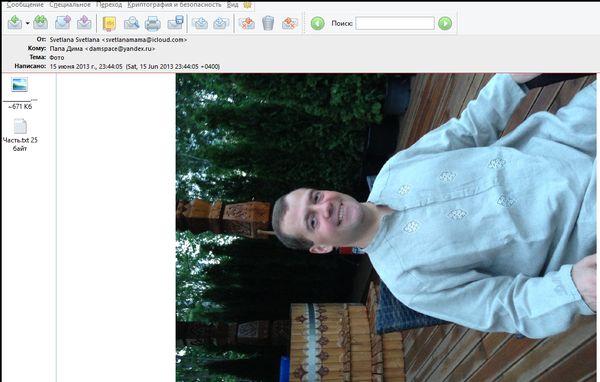Reply to all with the double-arrow envelope icon
600x382 pixels.
coord(40,23)
